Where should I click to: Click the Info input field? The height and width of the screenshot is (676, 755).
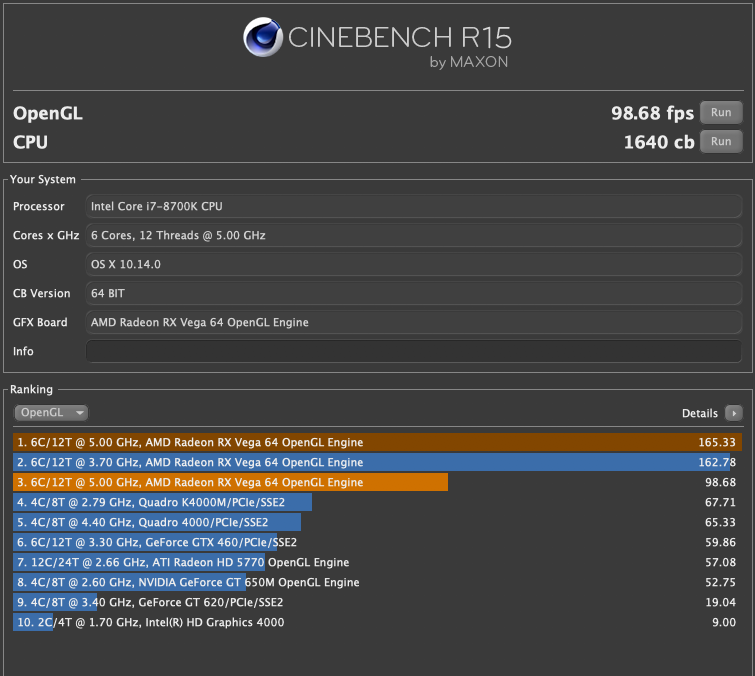pos(414,351)
